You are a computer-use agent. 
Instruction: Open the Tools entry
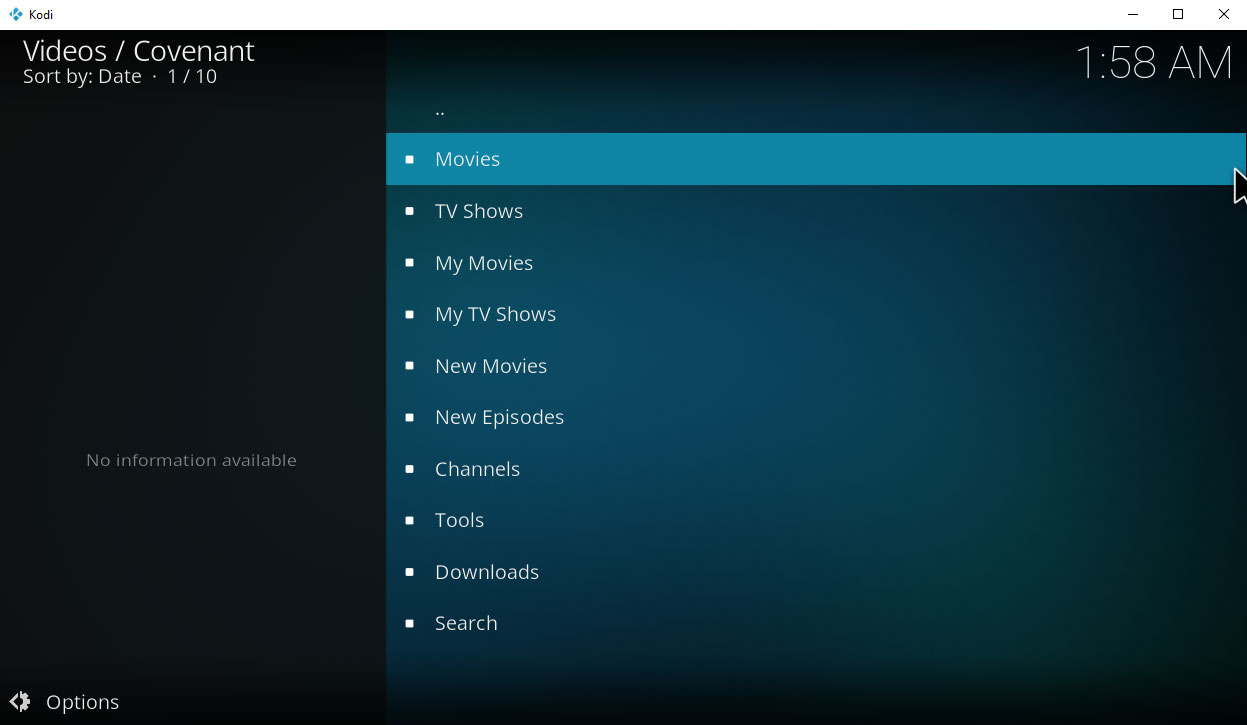[x=816, y=520]
